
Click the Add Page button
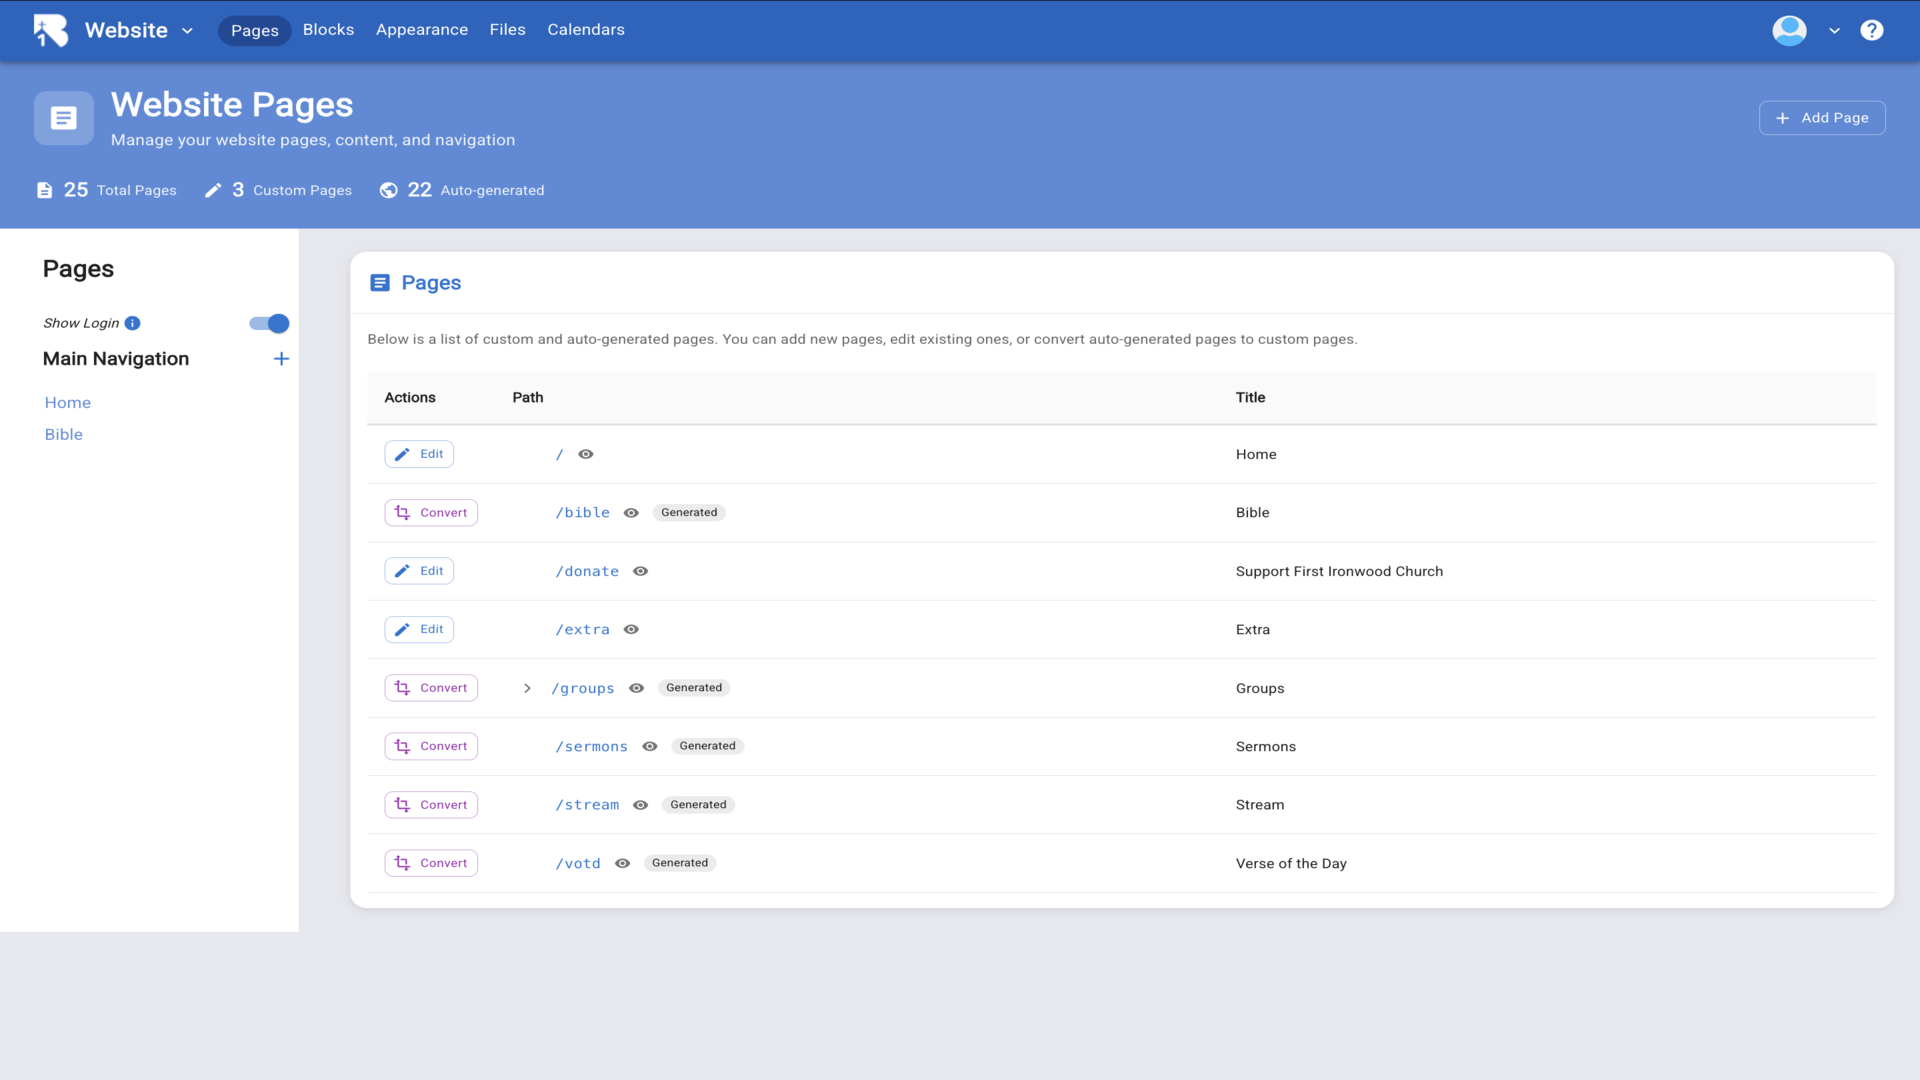1822,118
